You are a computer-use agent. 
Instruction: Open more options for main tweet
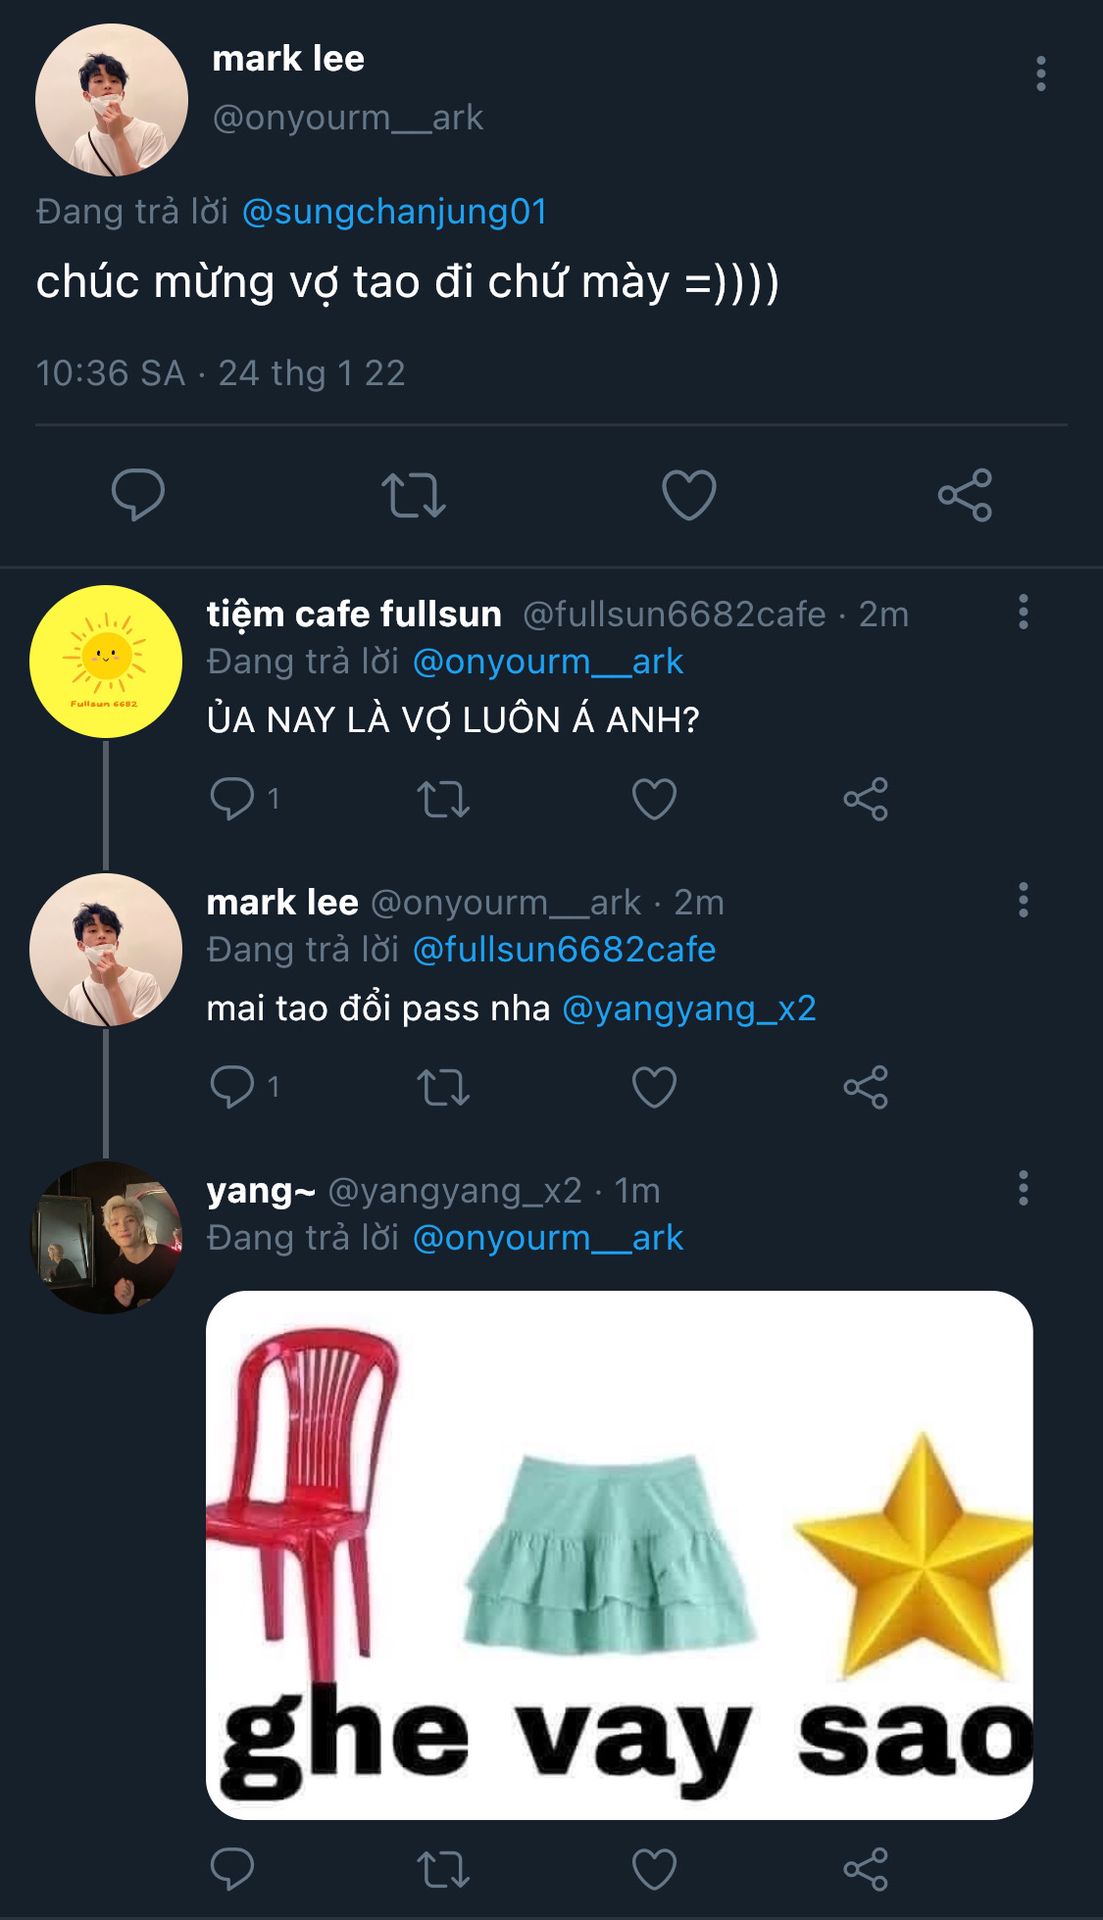click(x=1041, y=74)
